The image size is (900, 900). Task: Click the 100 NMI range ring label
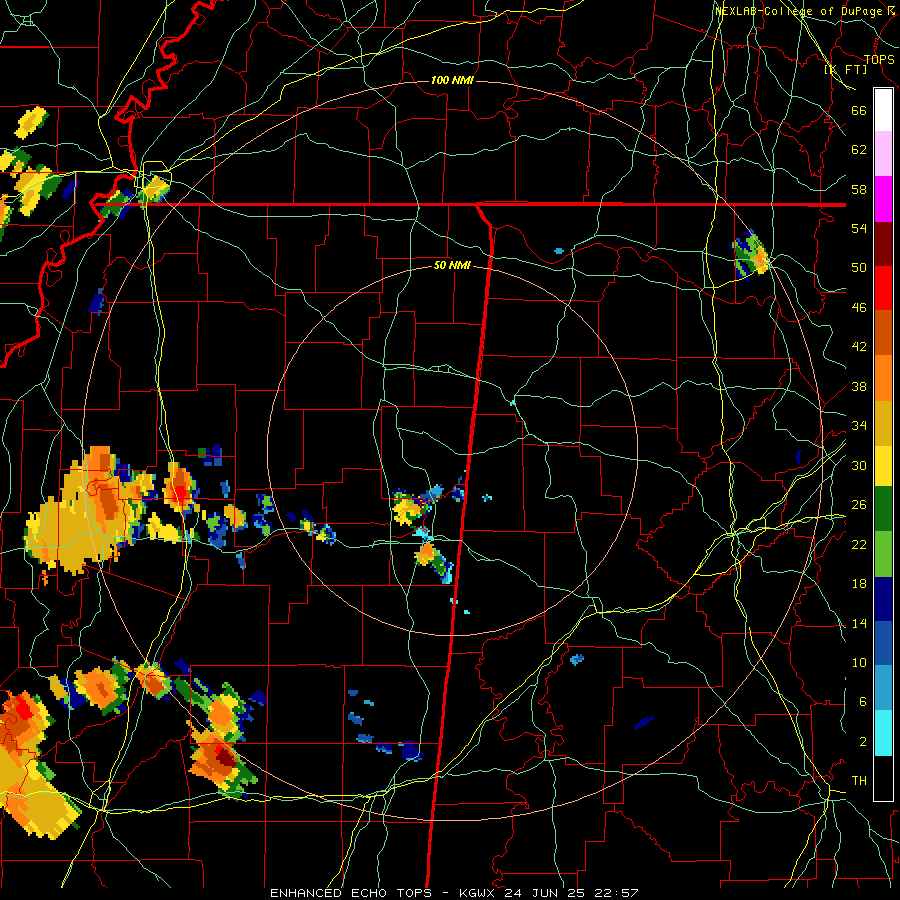(452, 80)
